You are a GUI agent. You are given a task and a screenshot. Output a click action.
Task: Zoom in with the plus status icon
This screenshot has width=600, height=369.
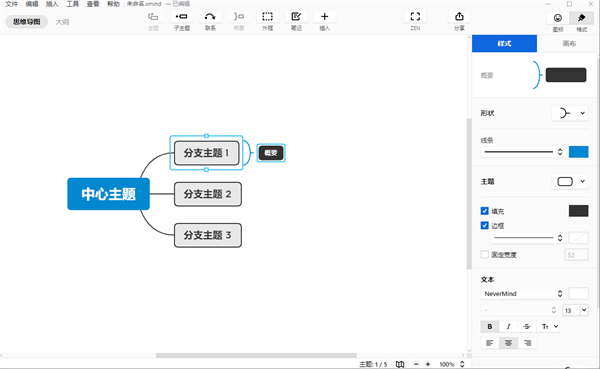click(x=428, y=364)
